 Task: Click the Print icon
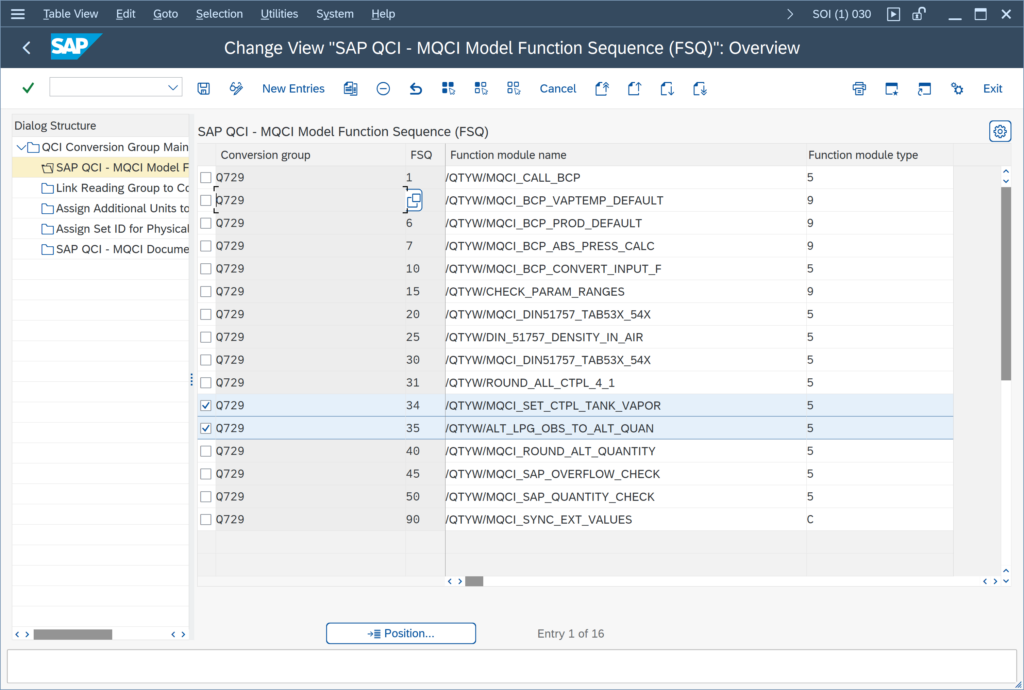click(859, 89)
